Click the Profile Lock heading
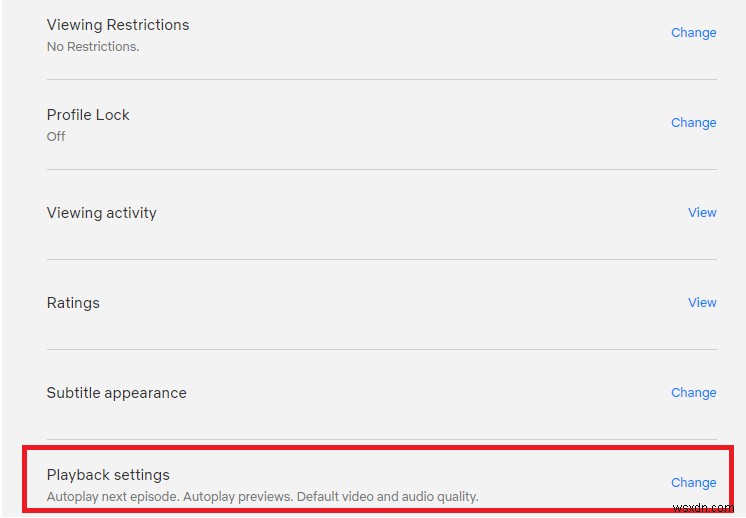 click(88, 114)
